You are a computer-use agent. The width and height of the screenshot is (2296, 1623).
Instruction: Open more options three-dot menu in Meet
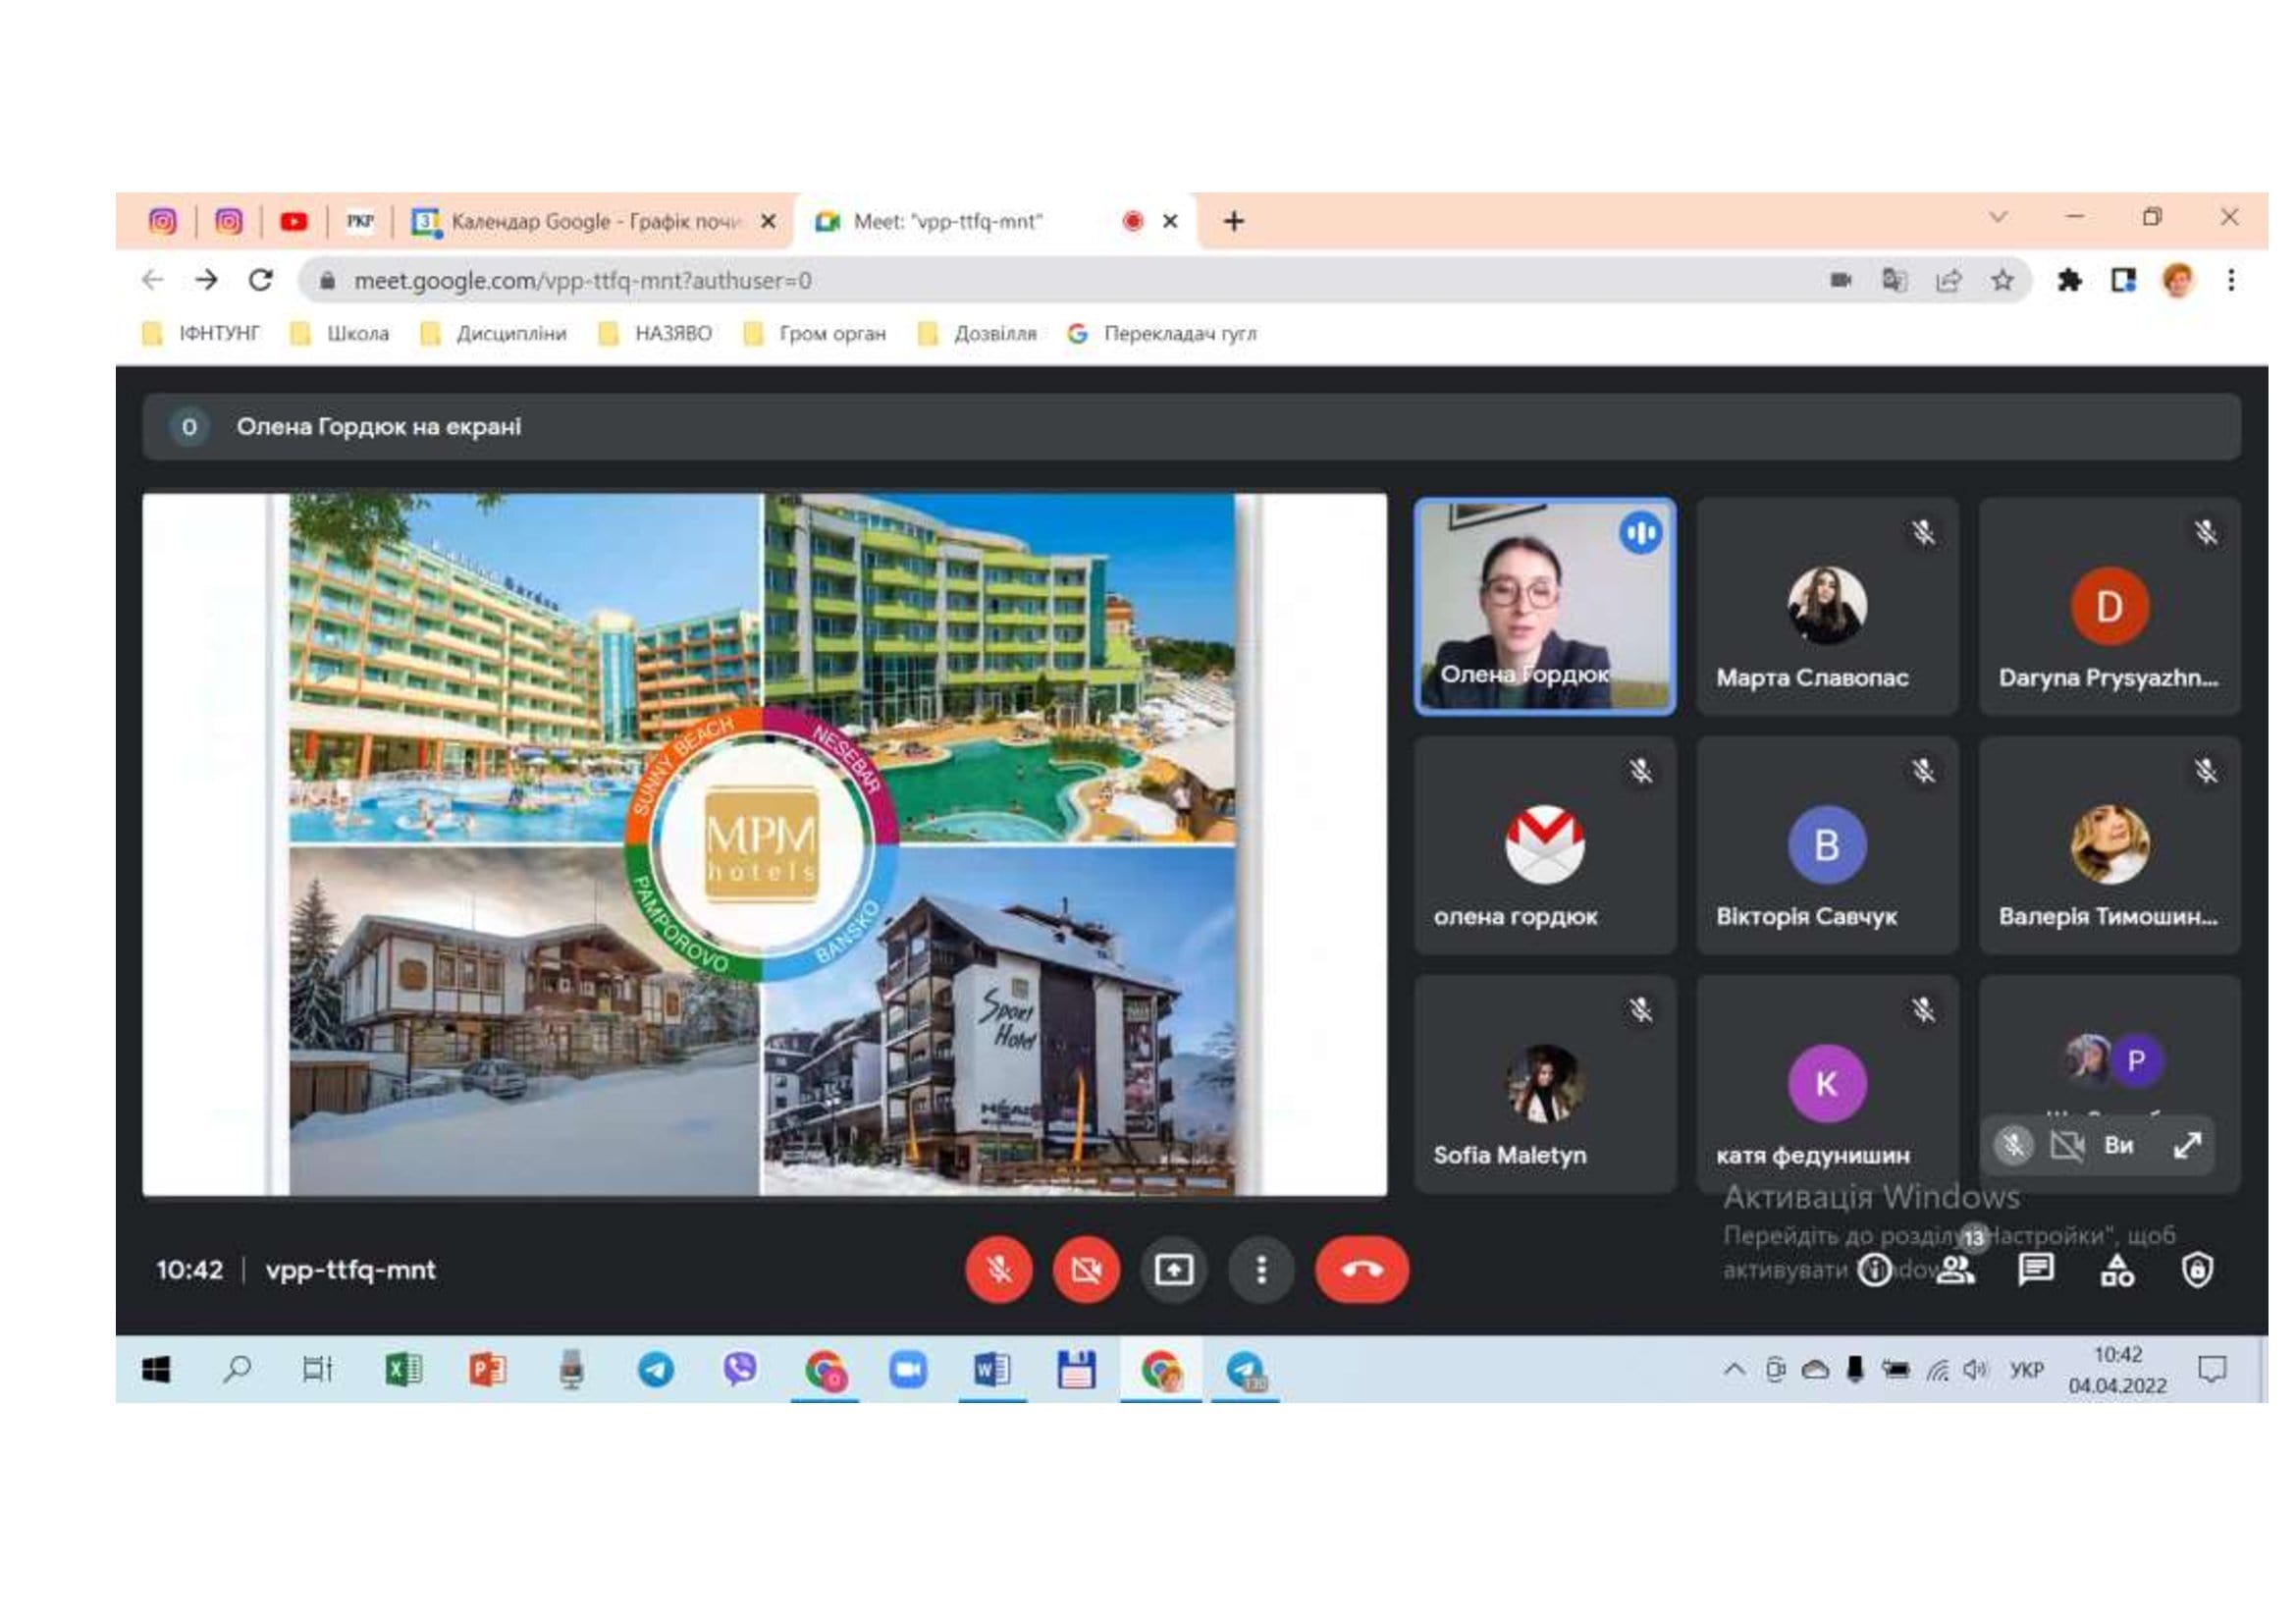pyautogui.click(x=1261, y=1269)
